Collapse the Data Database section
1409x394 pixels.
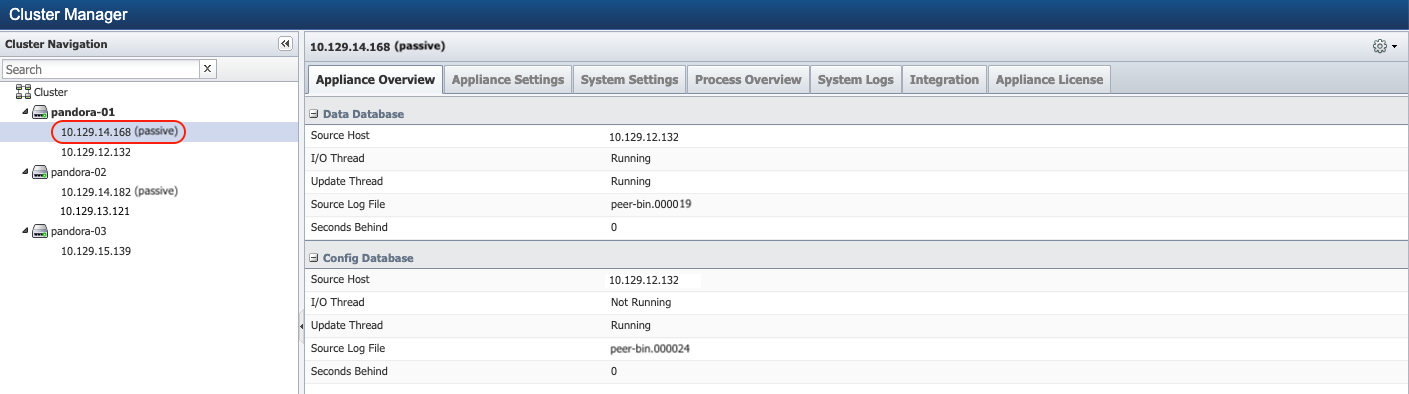point(314,114)
